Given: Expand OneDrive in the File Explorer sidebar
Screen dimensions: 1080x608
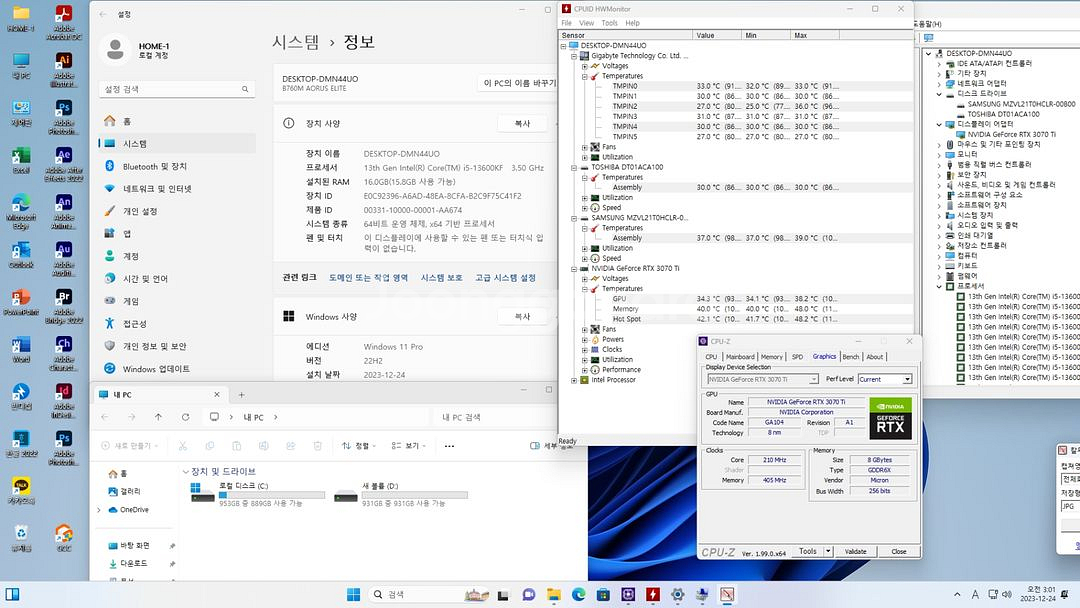Looking at the screenshot, I should [x=99, y=510].
